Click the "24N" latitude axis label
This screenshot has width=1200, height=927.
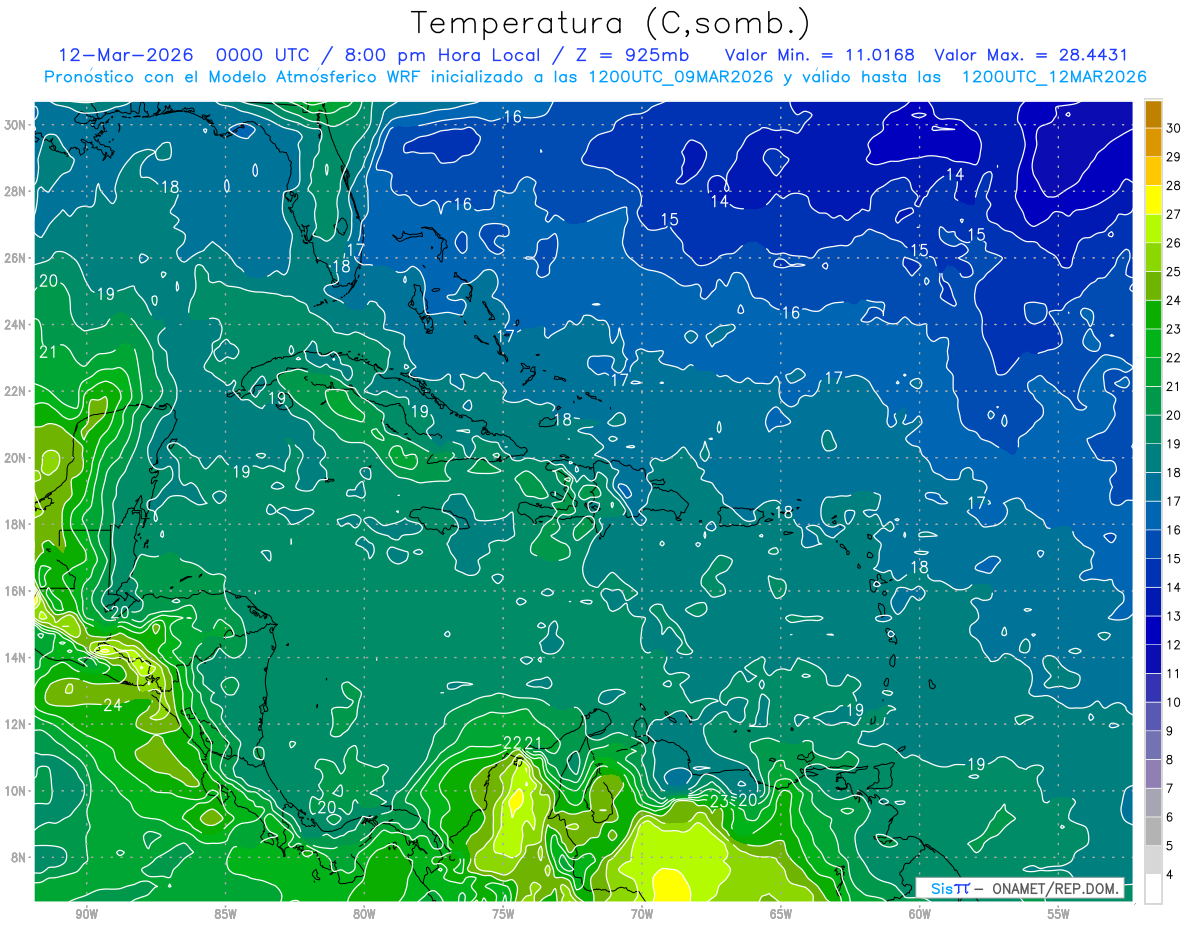[x=15, y=325]
